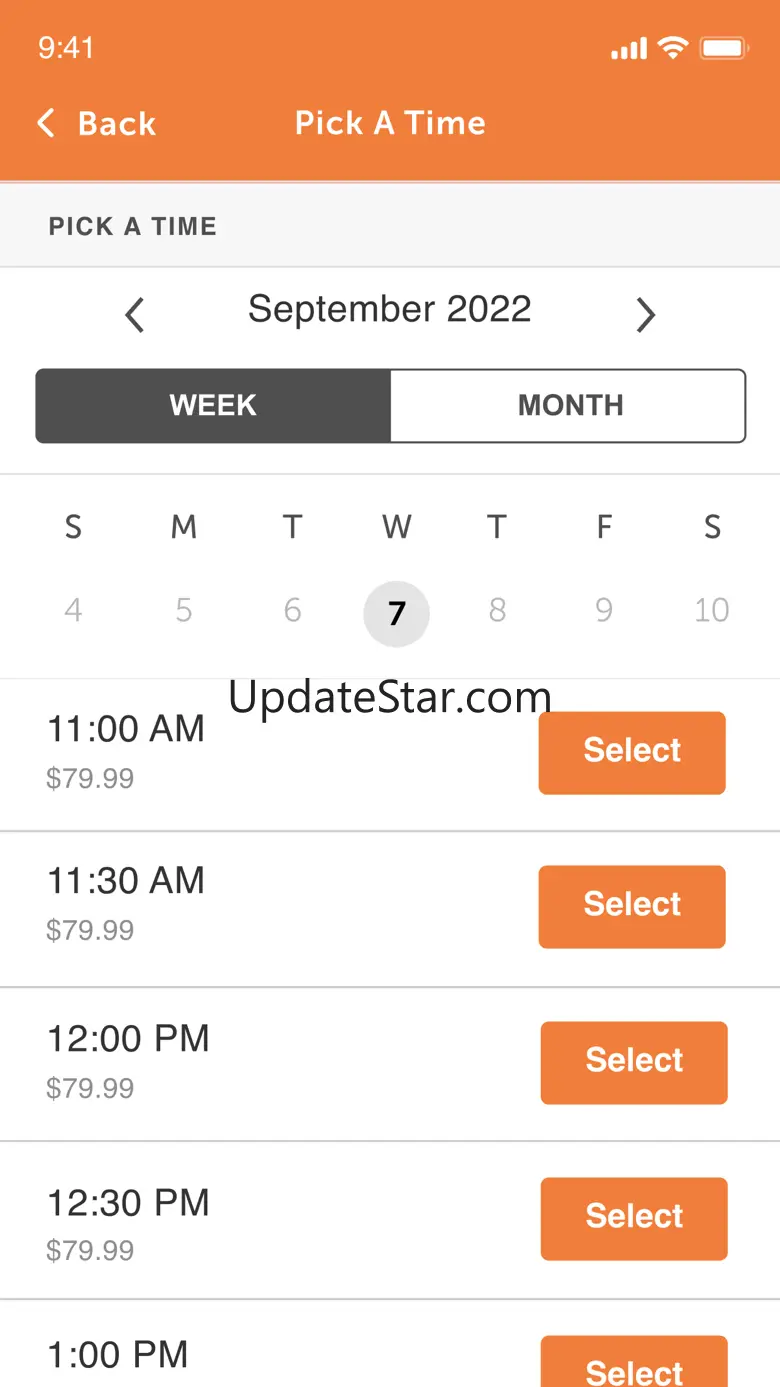Select the 11:30 AM time slot
Screen dimensions: 780x1387
632,906
